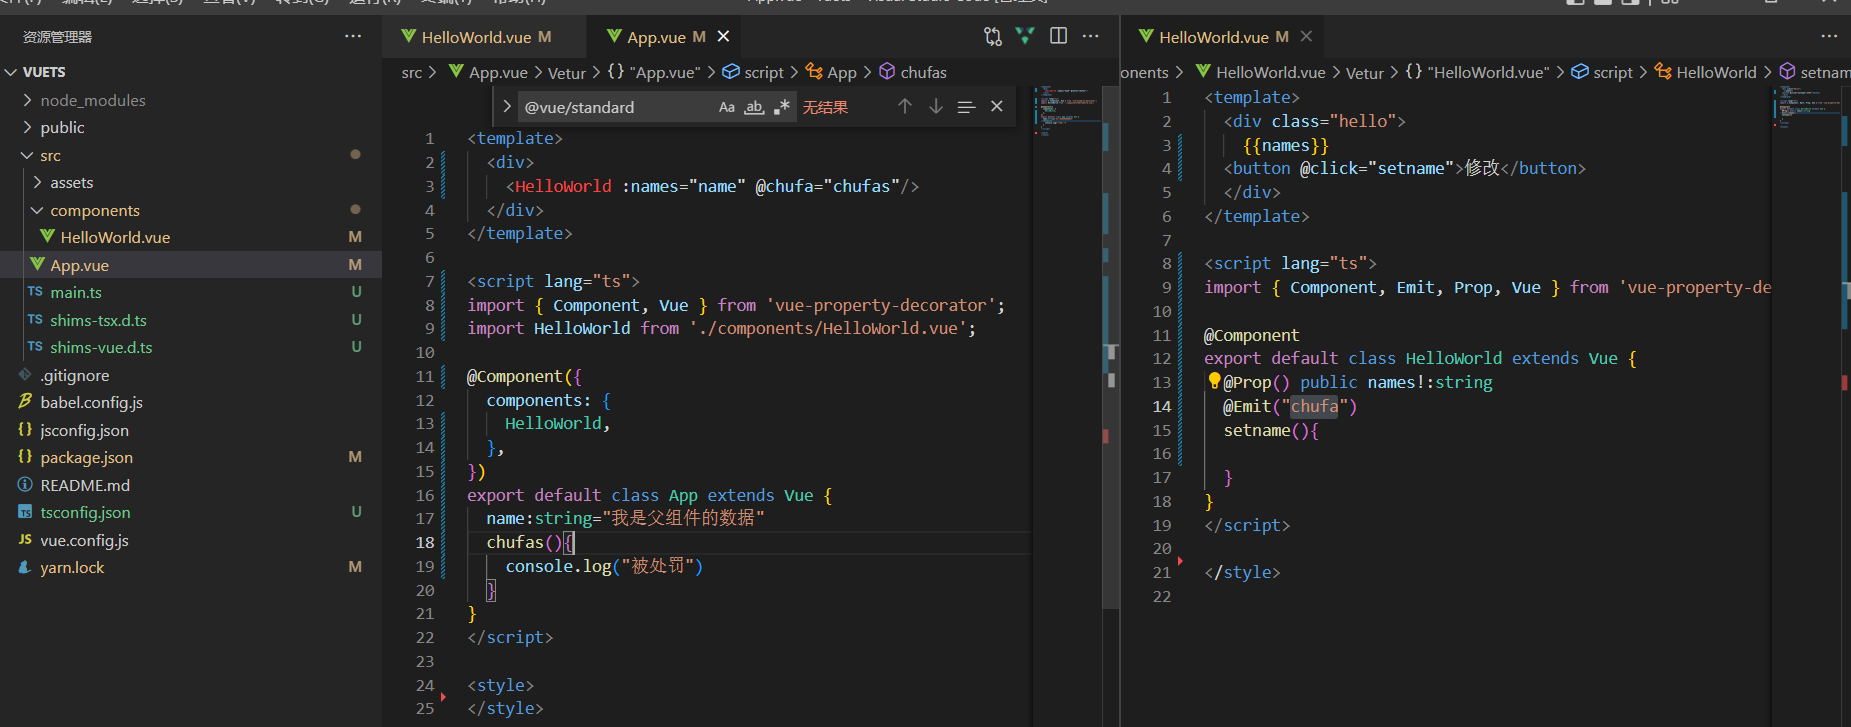This screenshot has width=1851, height=727.
Task: Toggle find in selection
Action: click(x=966, y=106)
